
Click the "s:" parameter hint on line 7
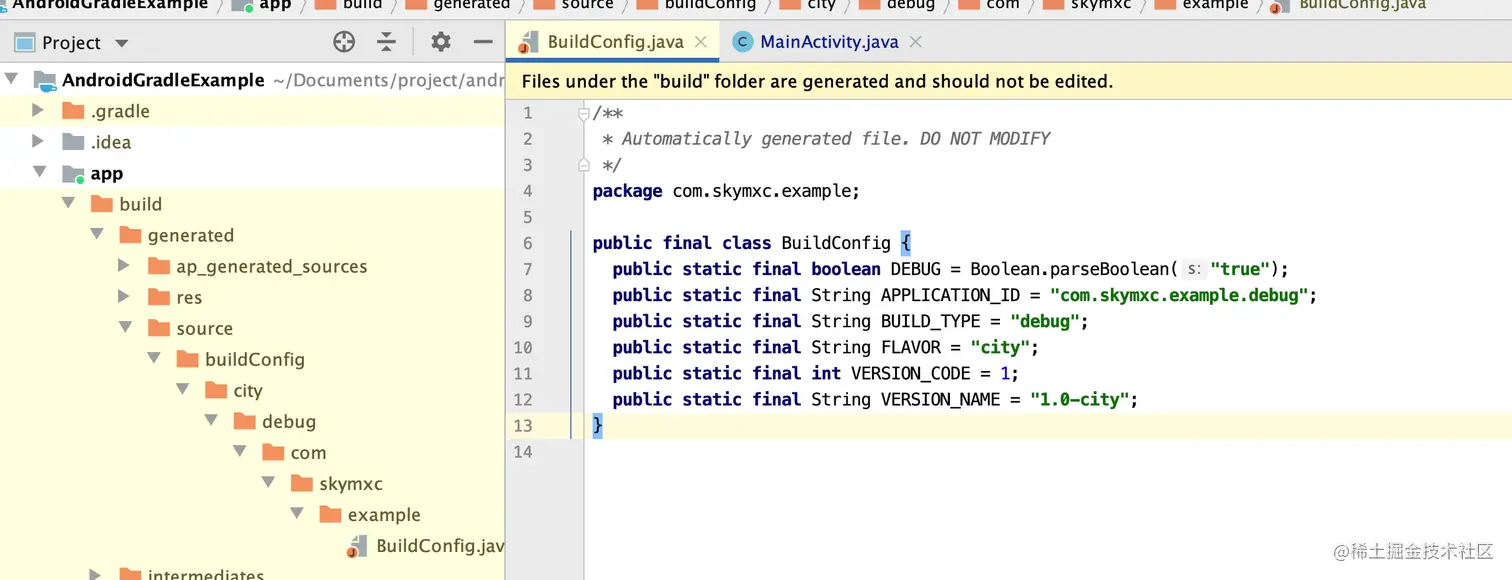[x=1193, y=269]
